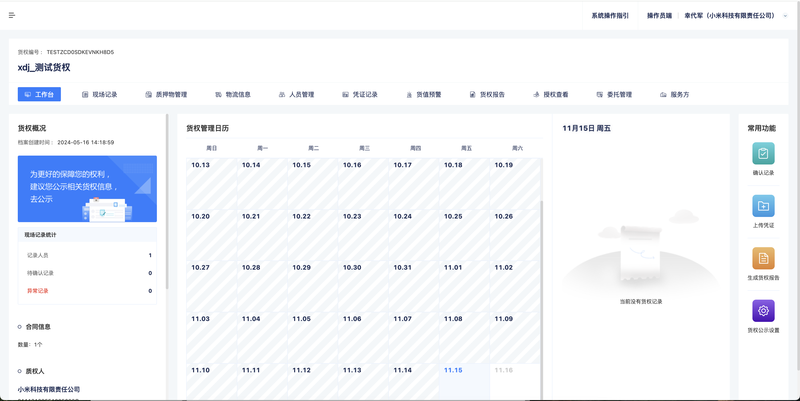This screenshot has height=401, width=800.
Task: Select calendar date 10.13
Action: point(211,184)
